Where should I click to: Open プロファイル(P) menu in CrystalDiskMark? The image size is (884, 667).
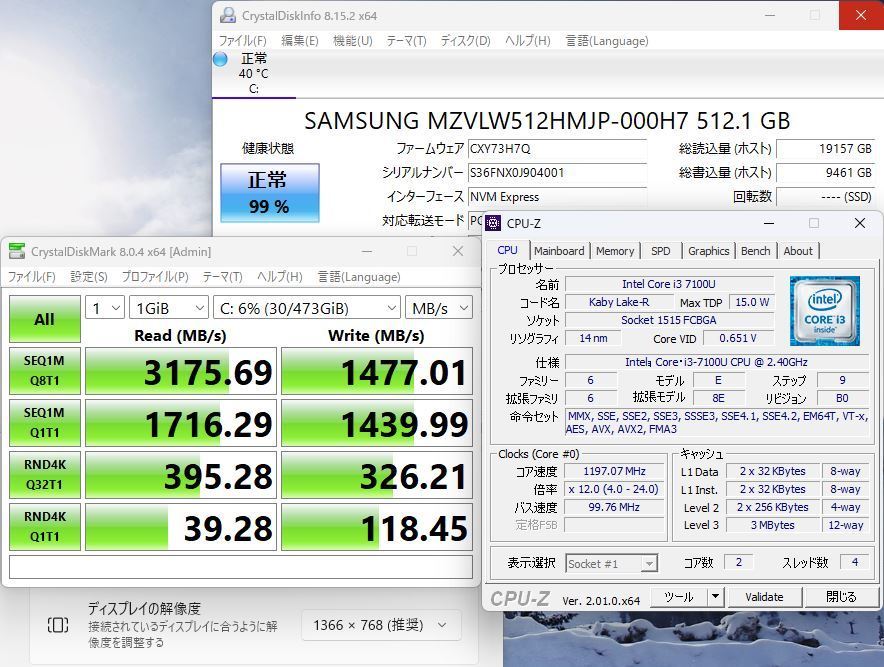click(155, 277)
